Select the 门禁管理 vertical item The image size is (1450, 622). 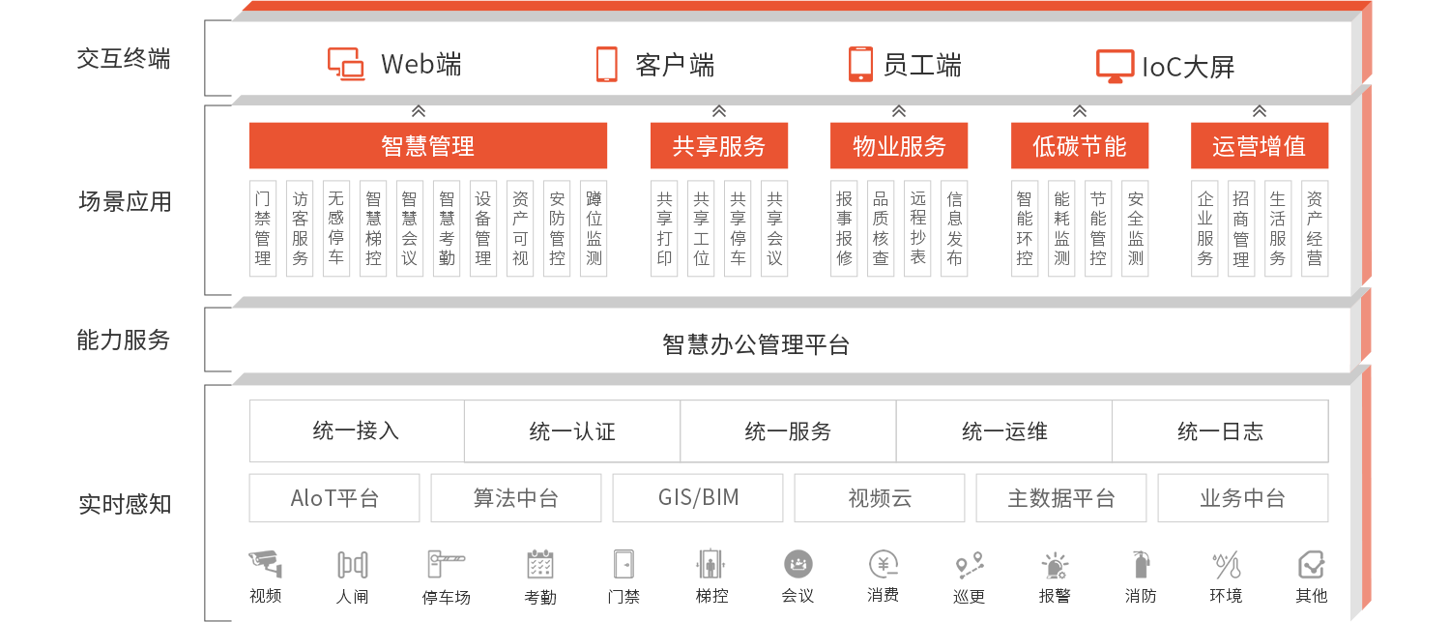coord(263,228)
